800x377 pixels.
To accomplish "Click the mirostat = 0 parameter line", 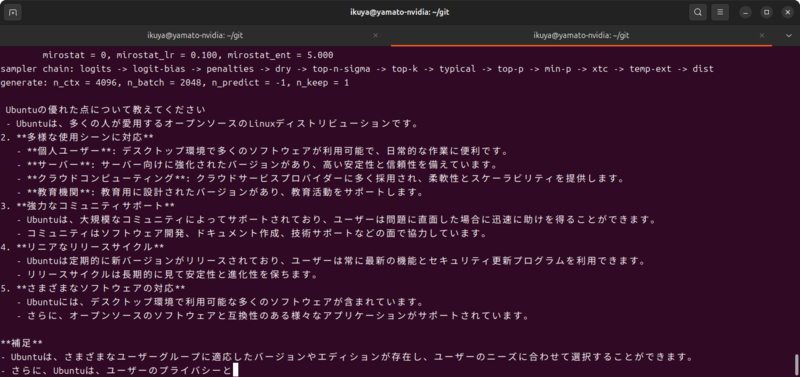I will [188, 55].
